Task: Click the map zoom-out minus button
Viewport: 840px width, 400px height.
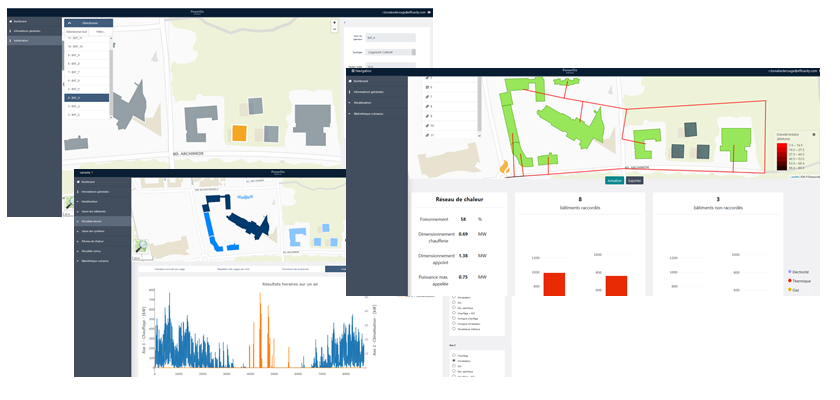Action: [334, 31]
